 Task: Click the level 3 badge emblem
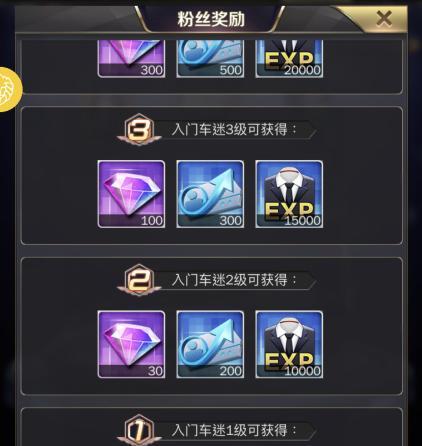139,130
